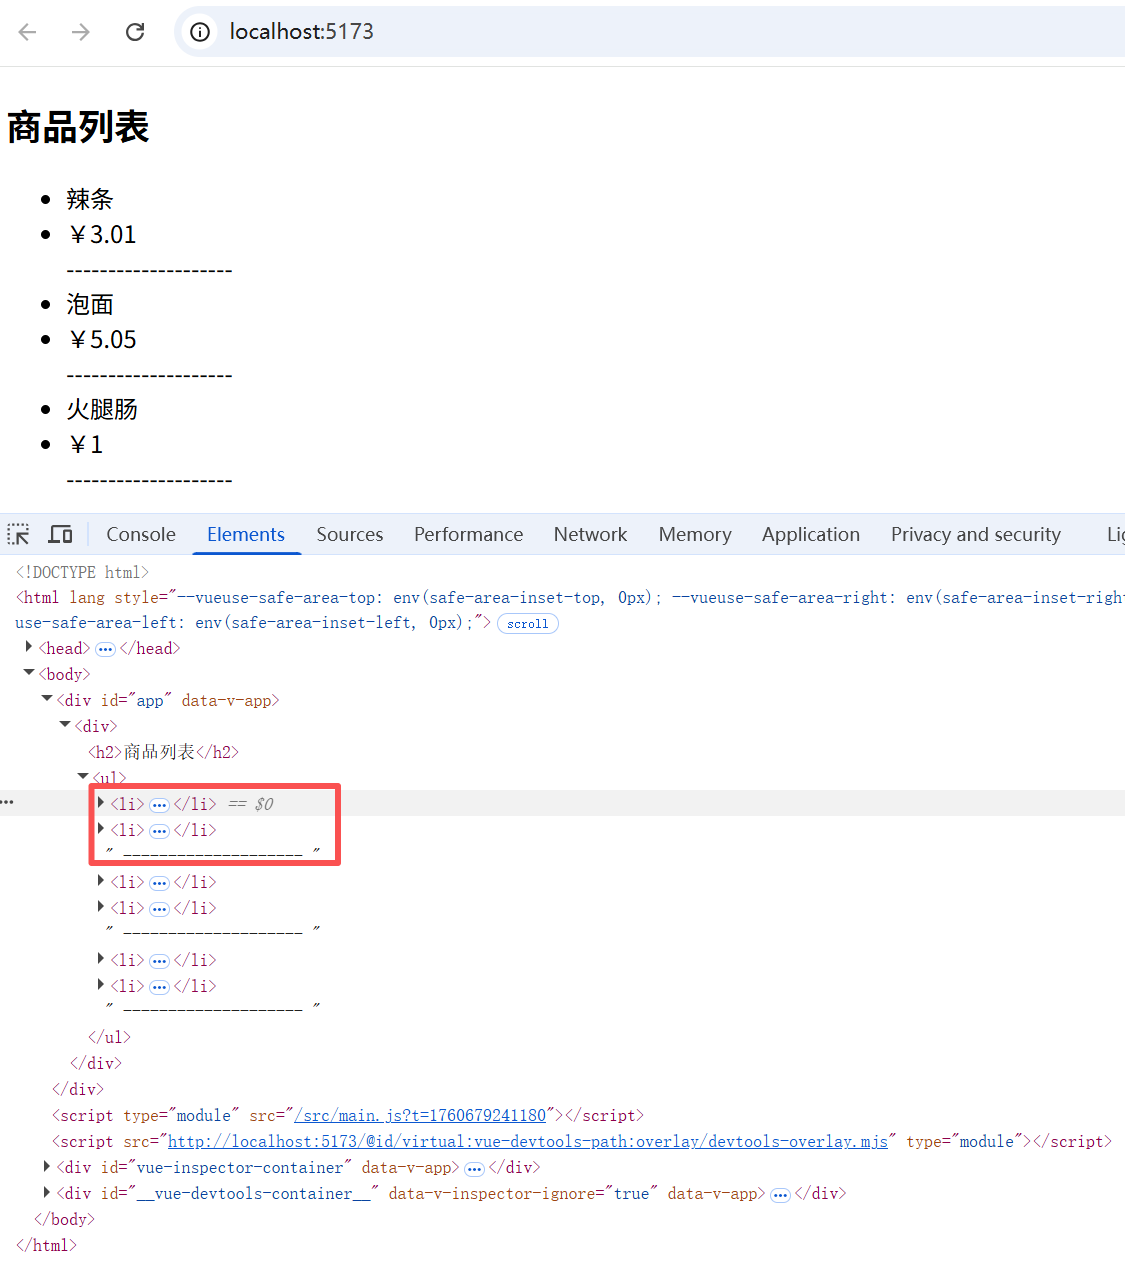Screen dimensions: 1125x1263
Task: Open the Privacy and security tab
Action: (x=976, y=534)
